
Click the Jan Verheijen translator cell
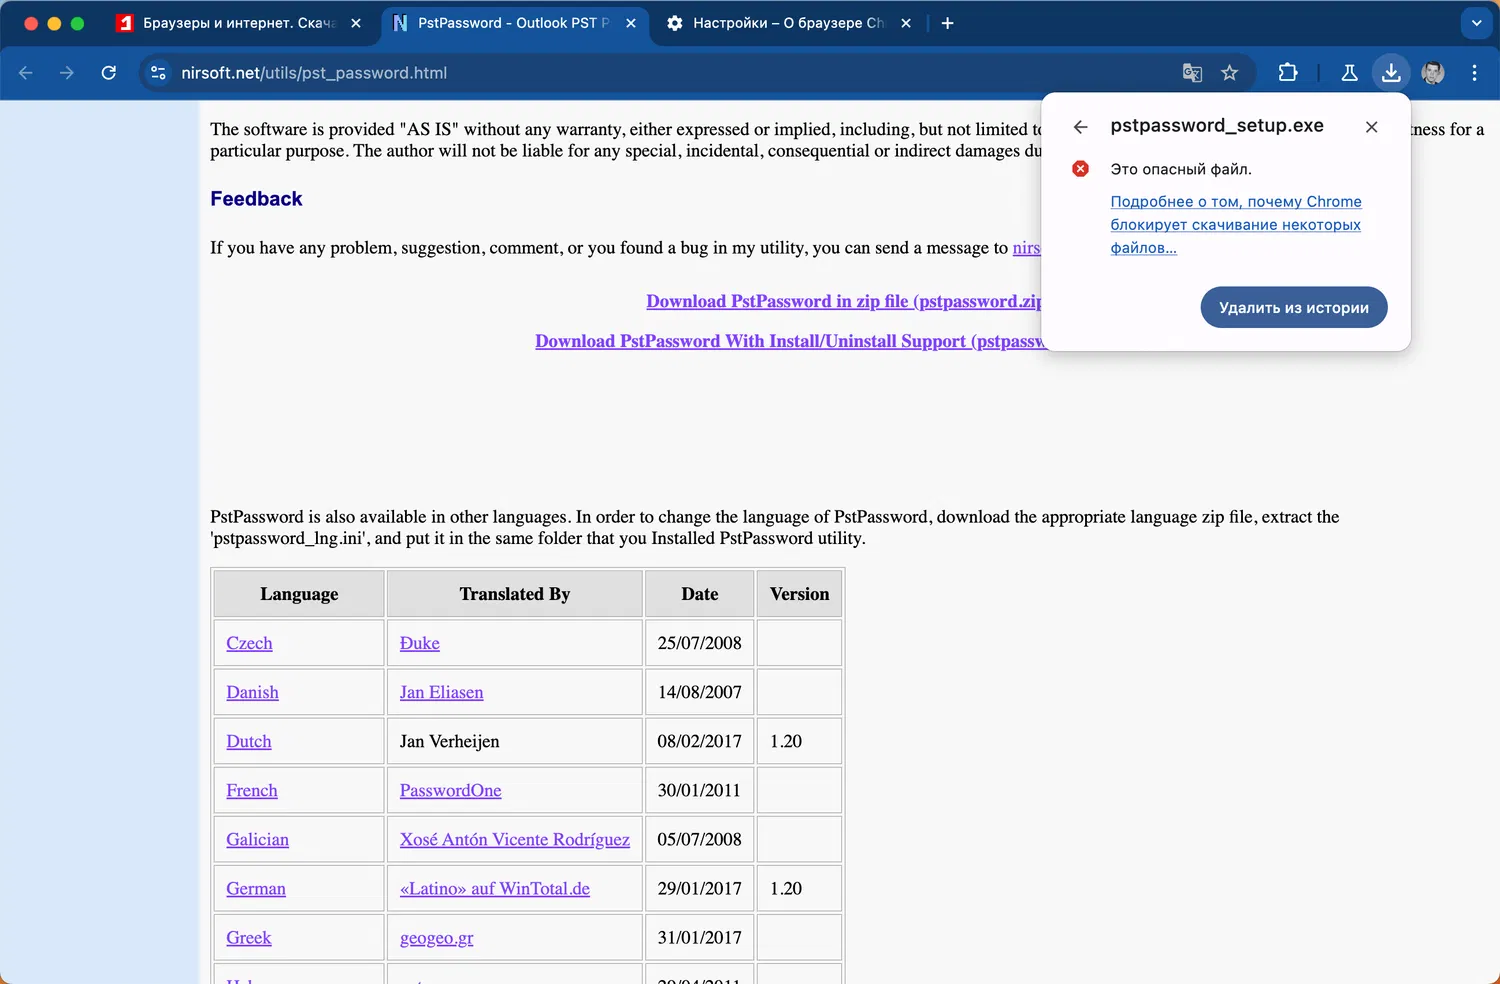tap(515, 741)
